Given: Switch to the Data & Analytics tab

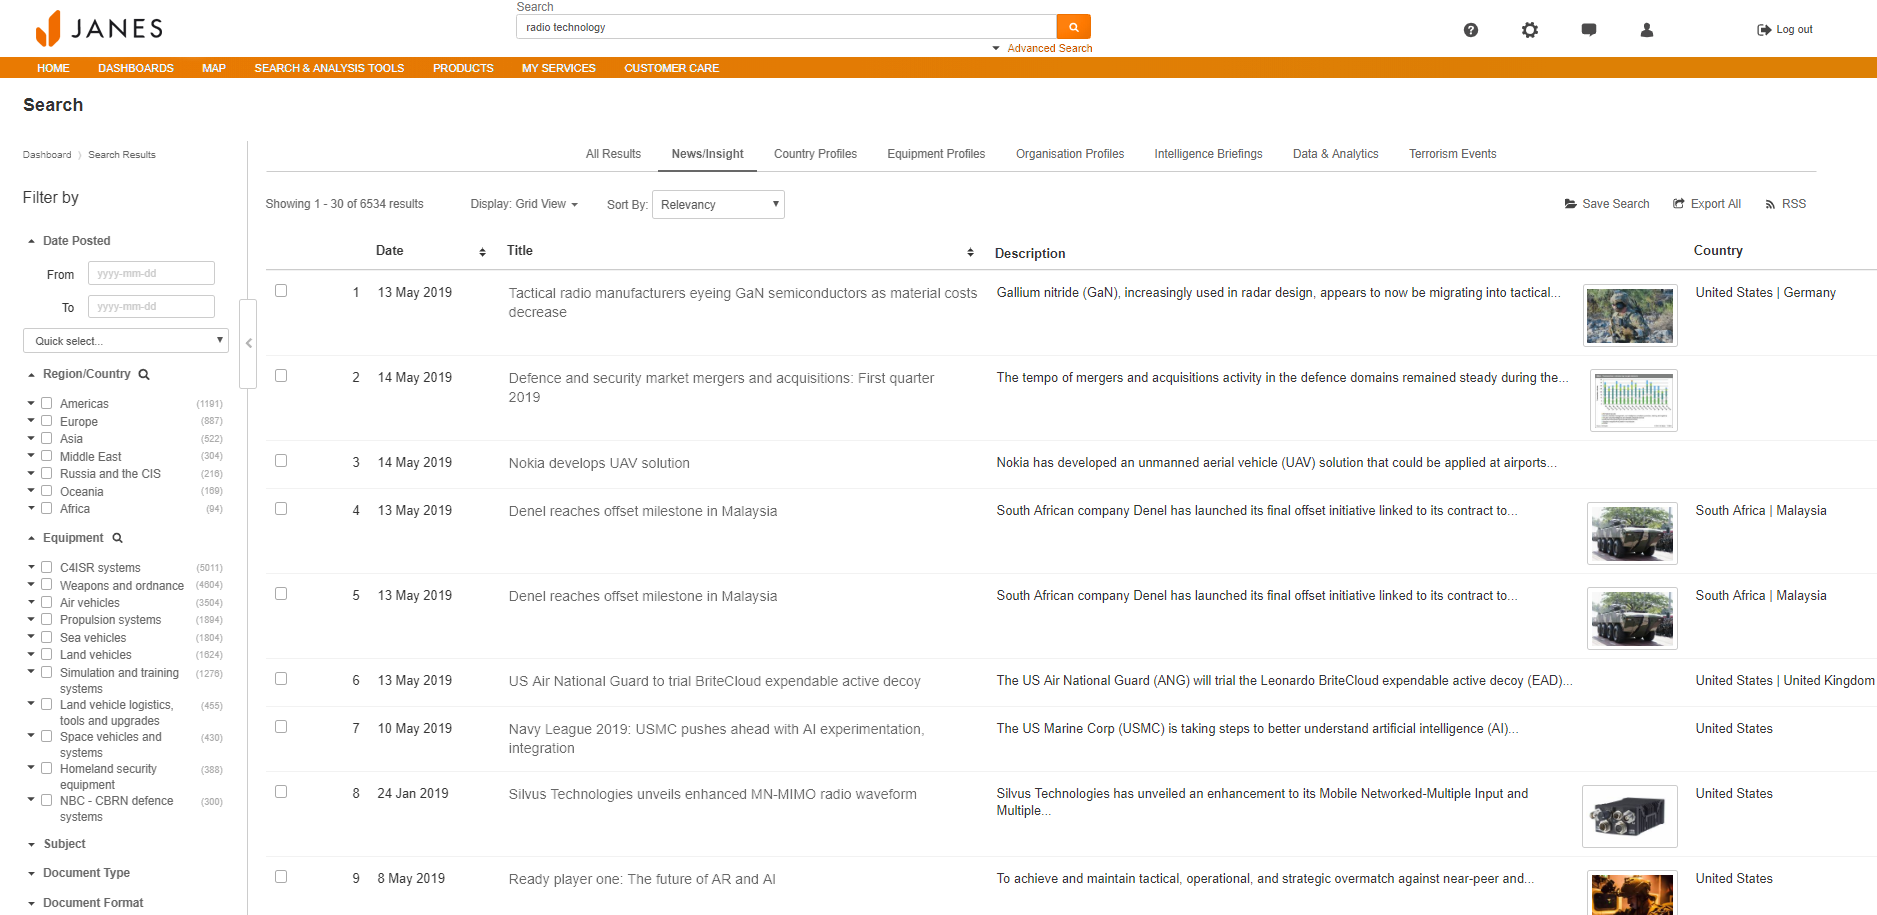Looking at the screenshot, I should tap(1335, 154).
